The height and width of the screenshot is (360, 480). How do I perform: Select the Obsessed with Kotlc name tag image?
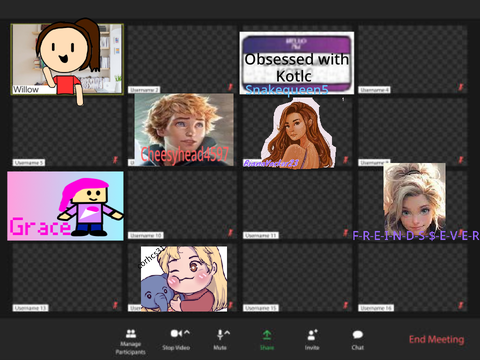(297, 63)
